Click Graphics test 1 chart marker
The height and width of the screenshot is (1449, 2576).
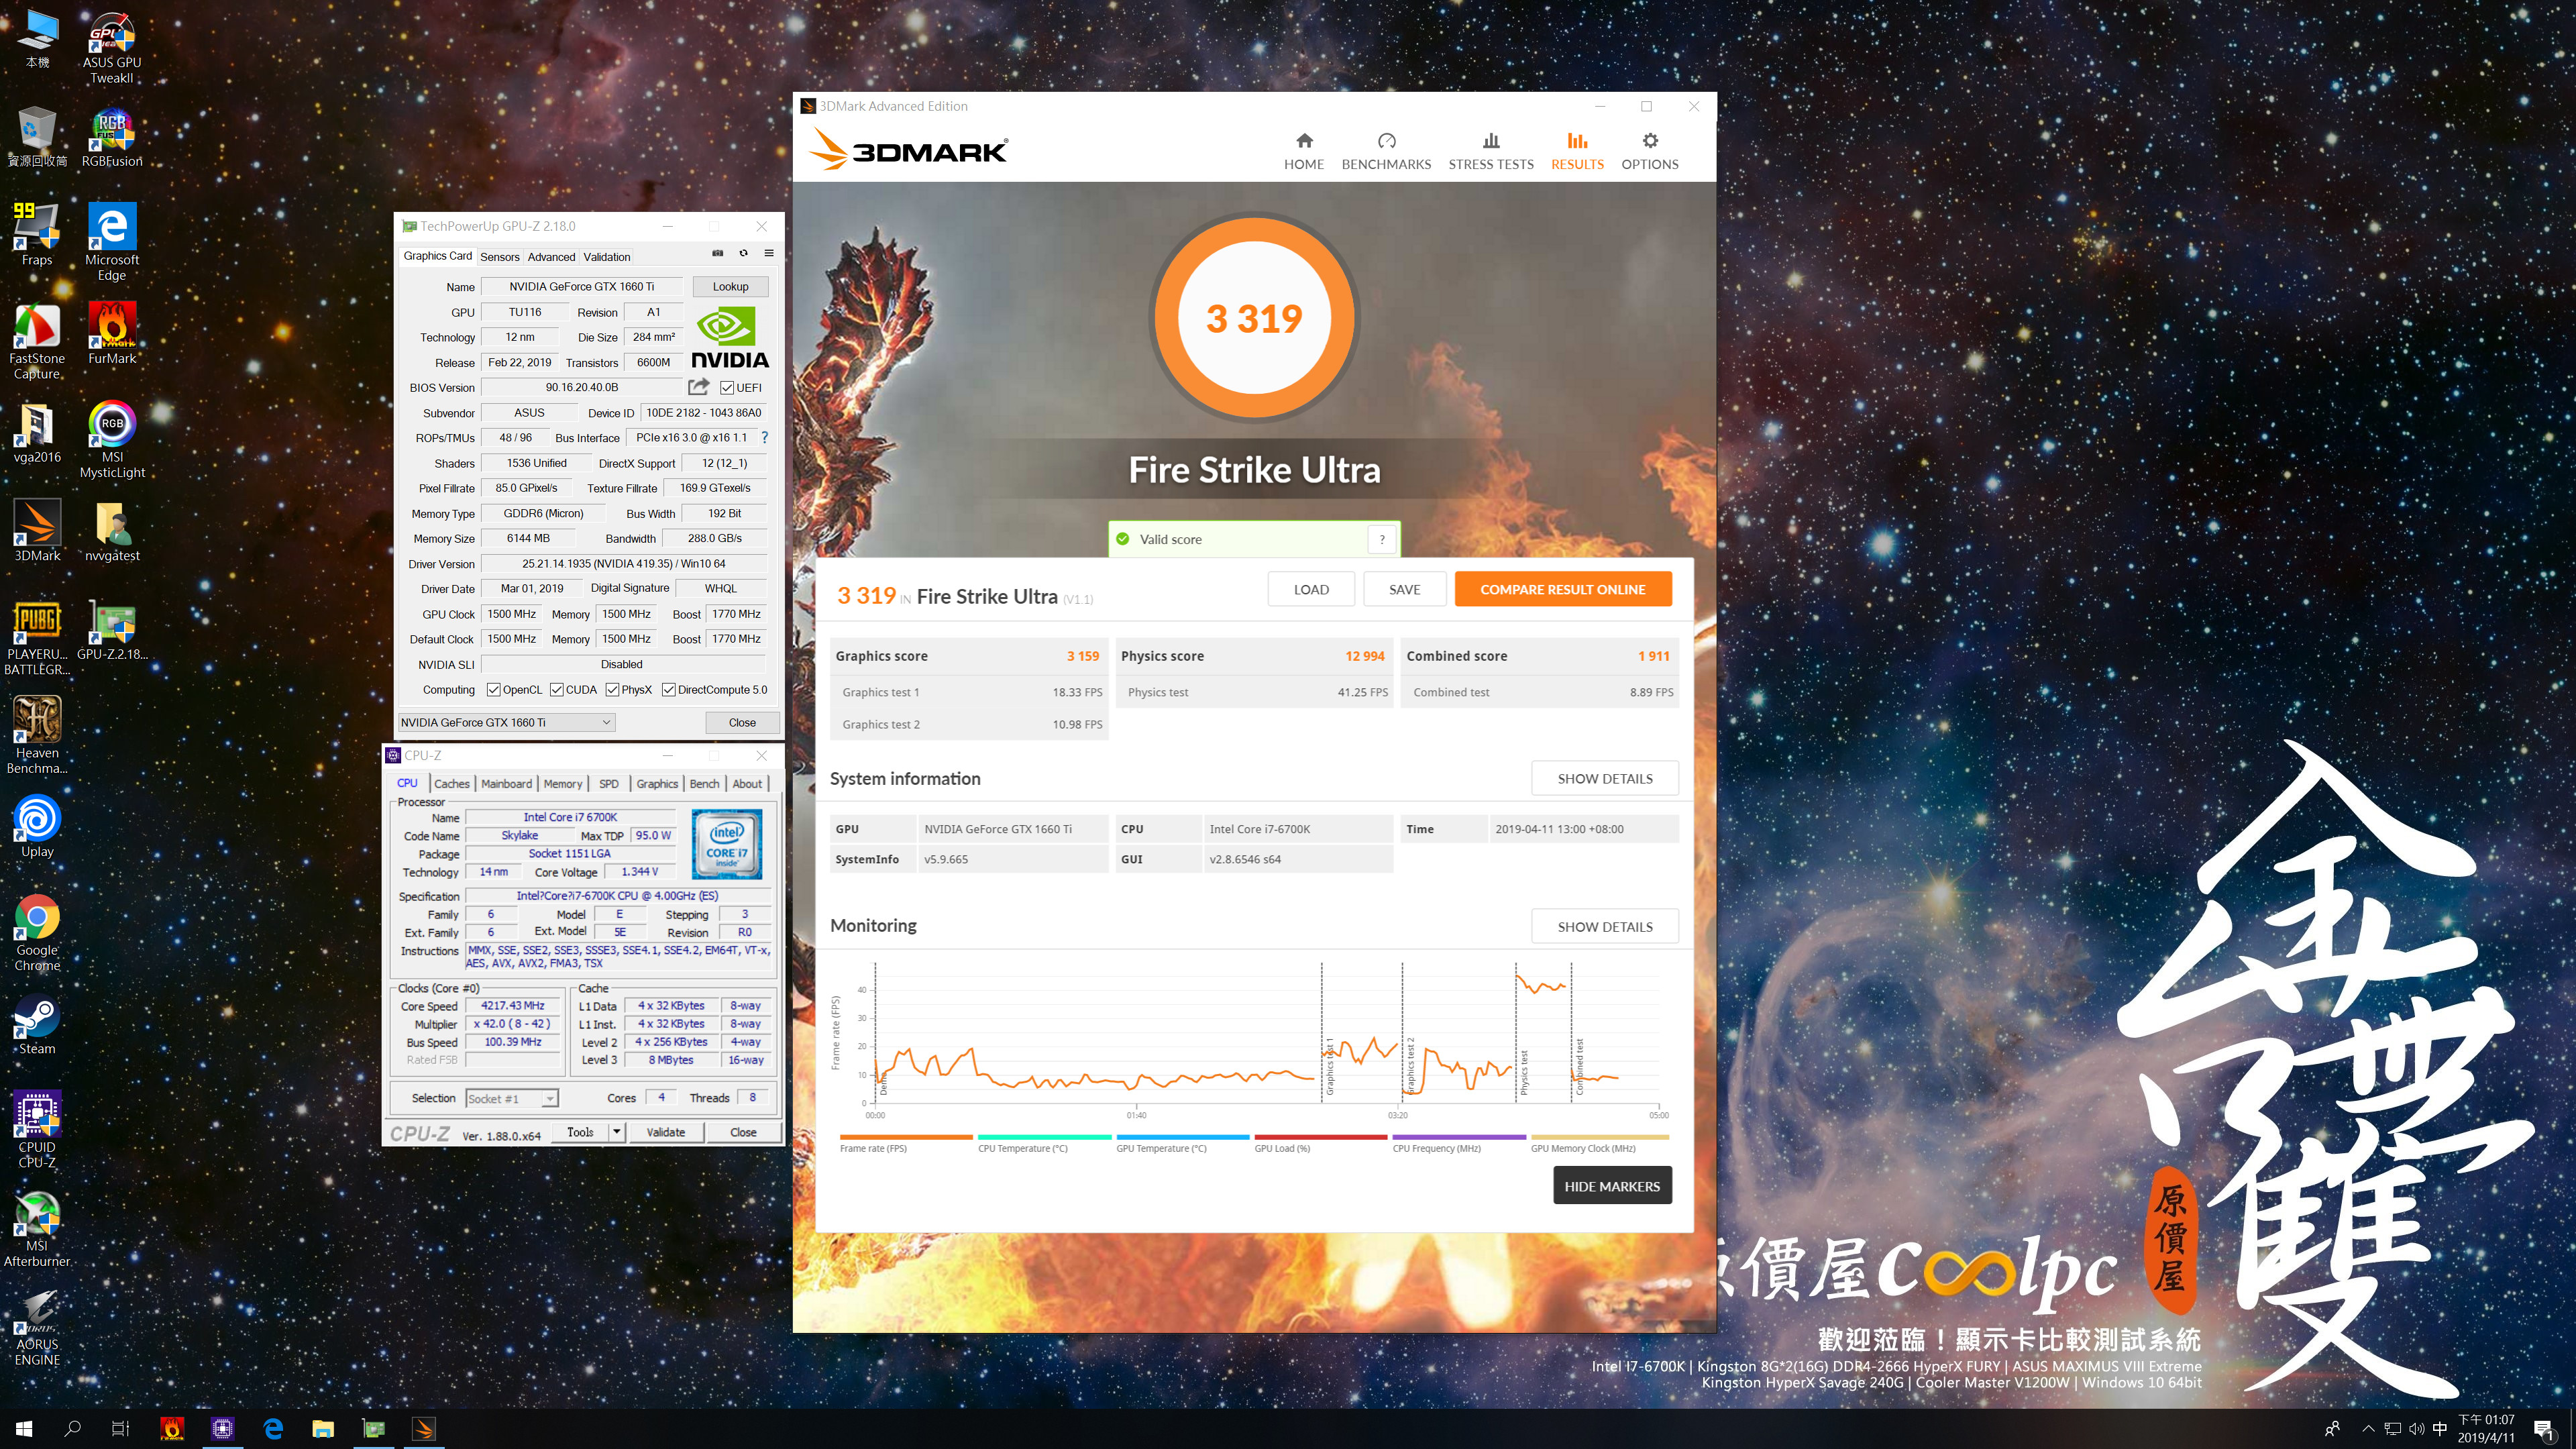tap(1330, 1066)
